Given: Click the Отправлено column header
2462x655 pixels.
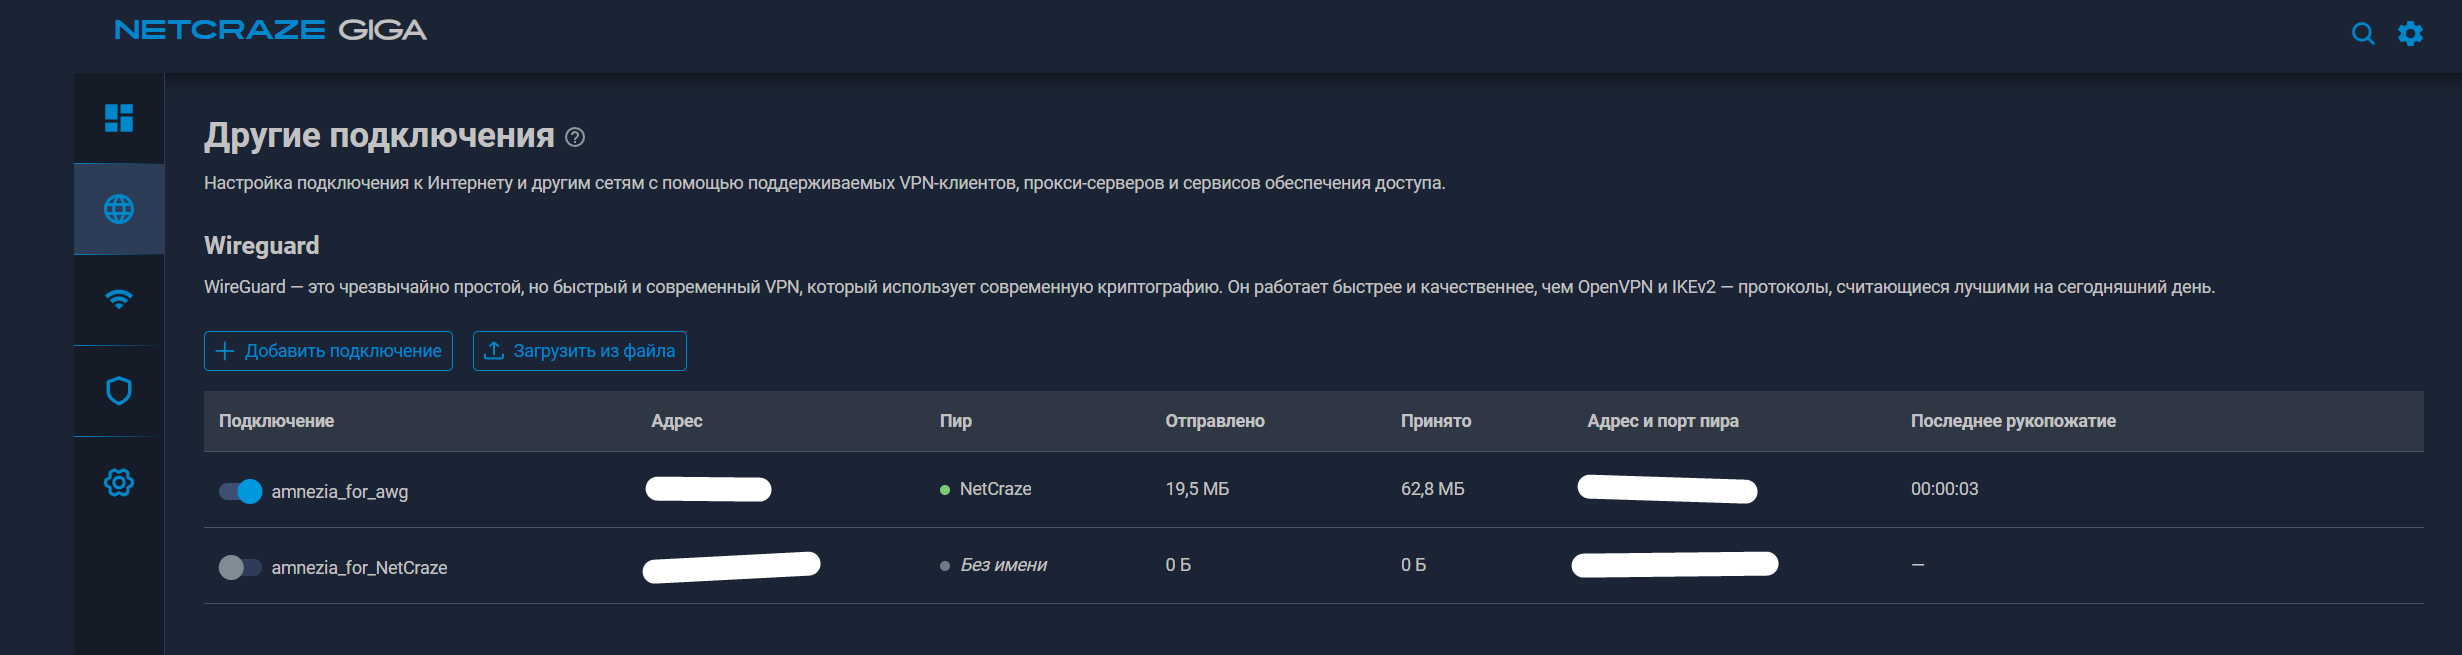Looking at the screenshot, I should pyautogui.click(x=1214, y=421).
